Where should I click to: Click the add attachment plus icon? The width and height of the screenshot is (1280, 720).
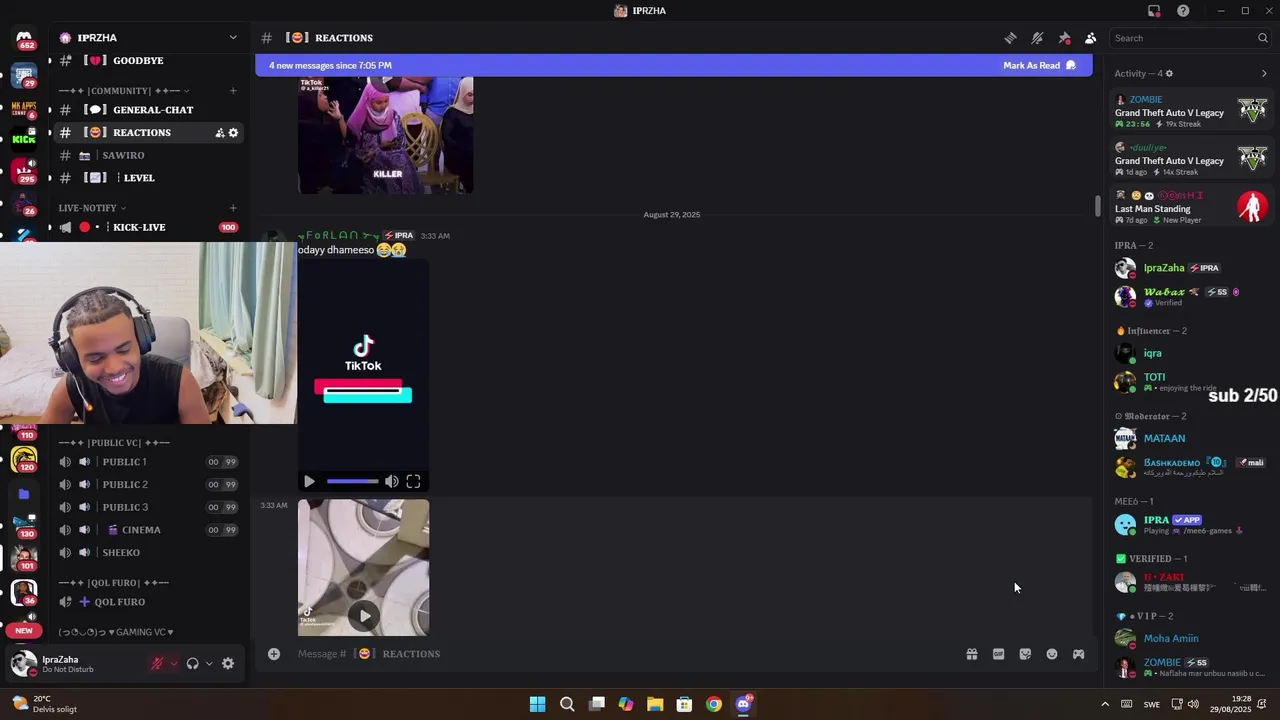273,654
